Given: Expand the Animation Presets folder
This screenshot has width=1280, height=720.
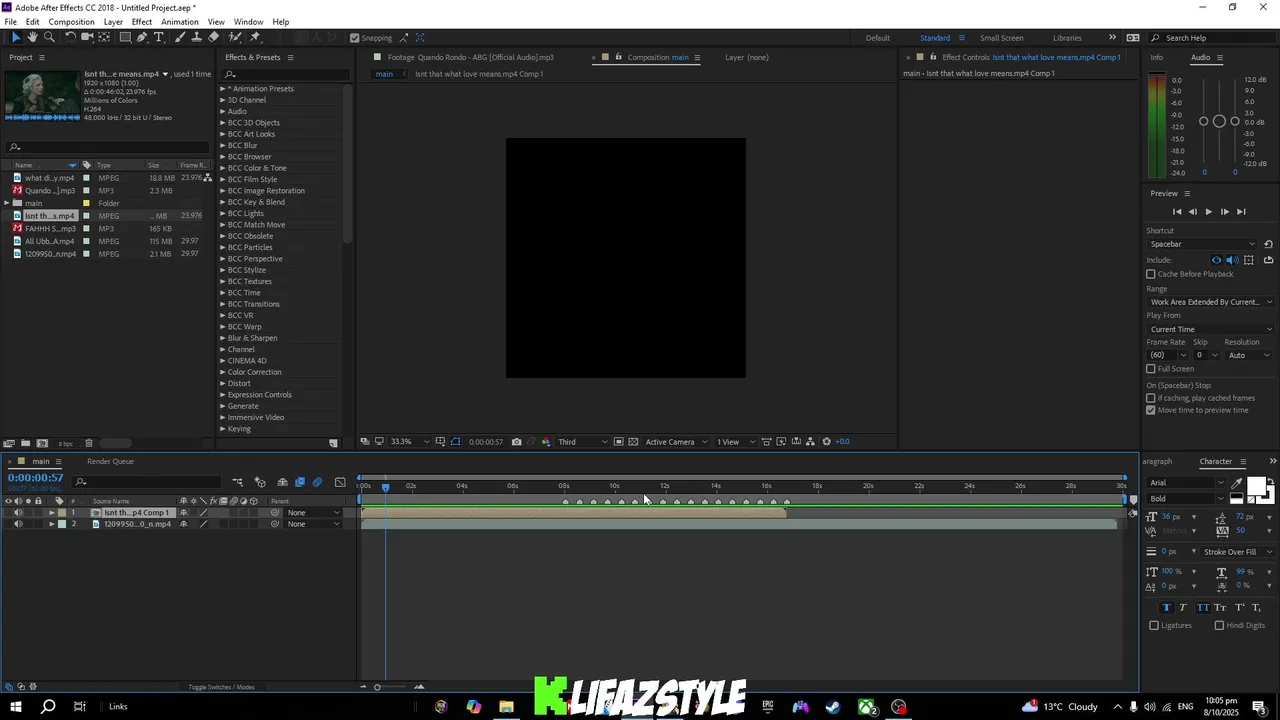Looking at the screenshot, I should pos(223,88).
